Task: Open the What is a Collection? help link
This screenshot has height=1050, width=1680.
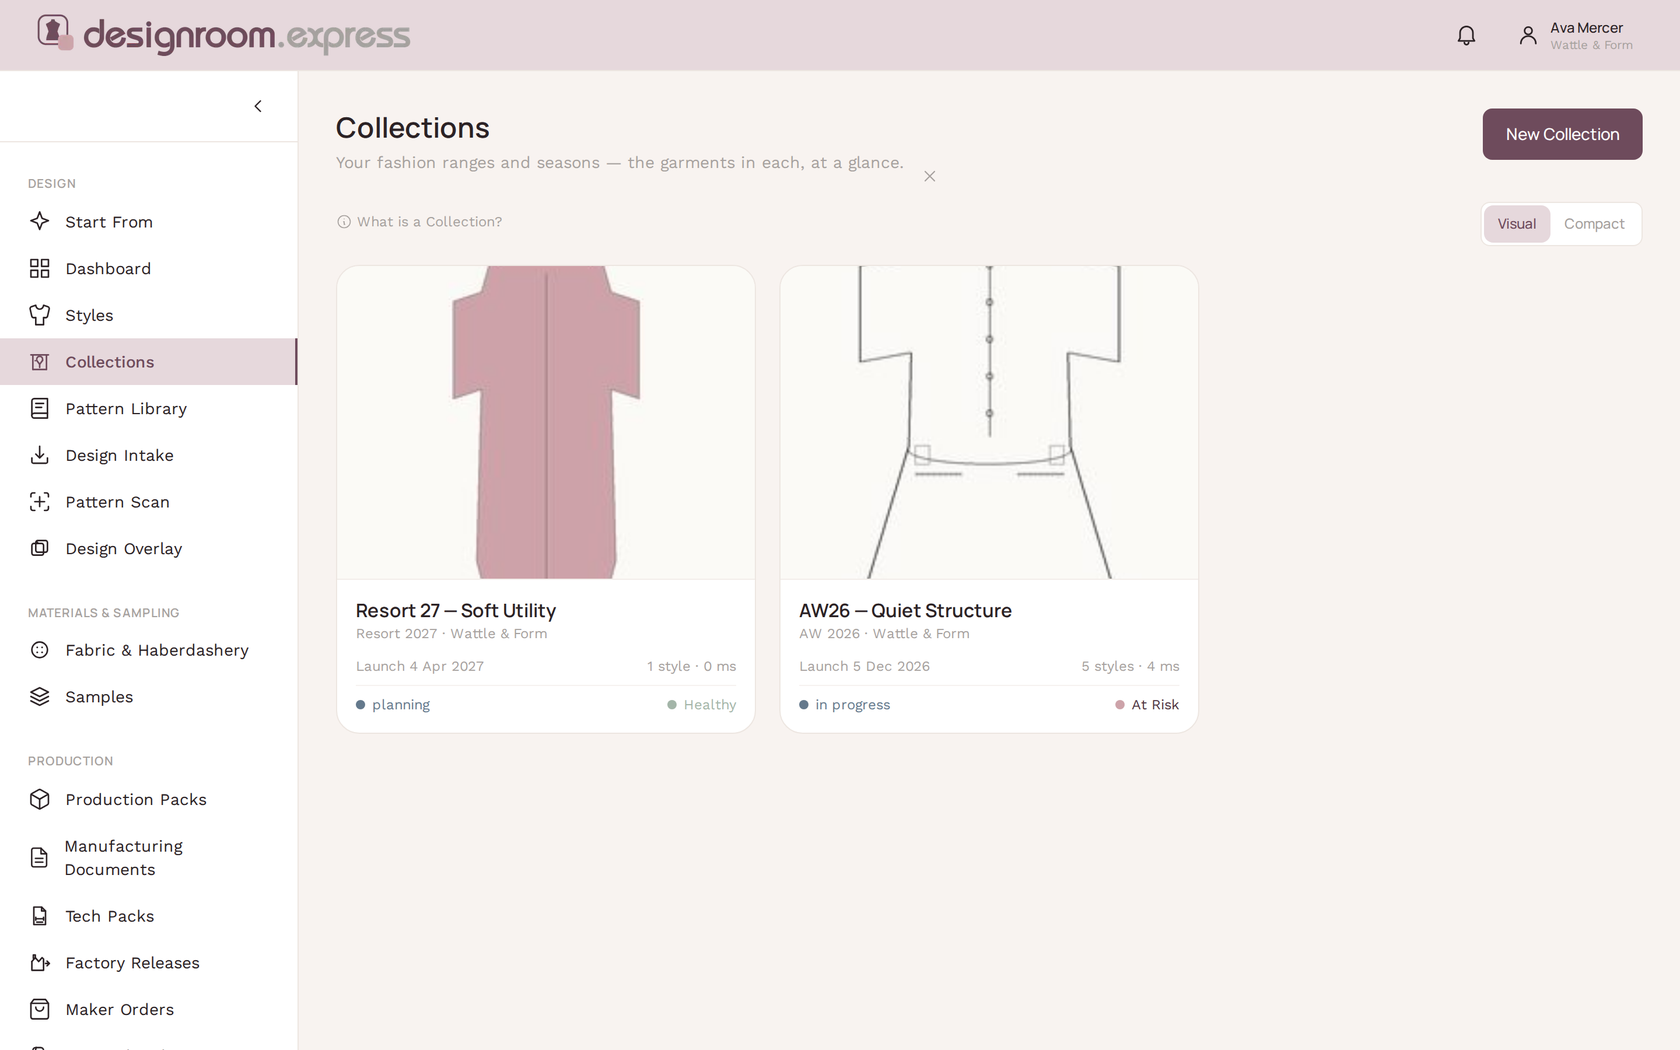Action: click(420, 222)
